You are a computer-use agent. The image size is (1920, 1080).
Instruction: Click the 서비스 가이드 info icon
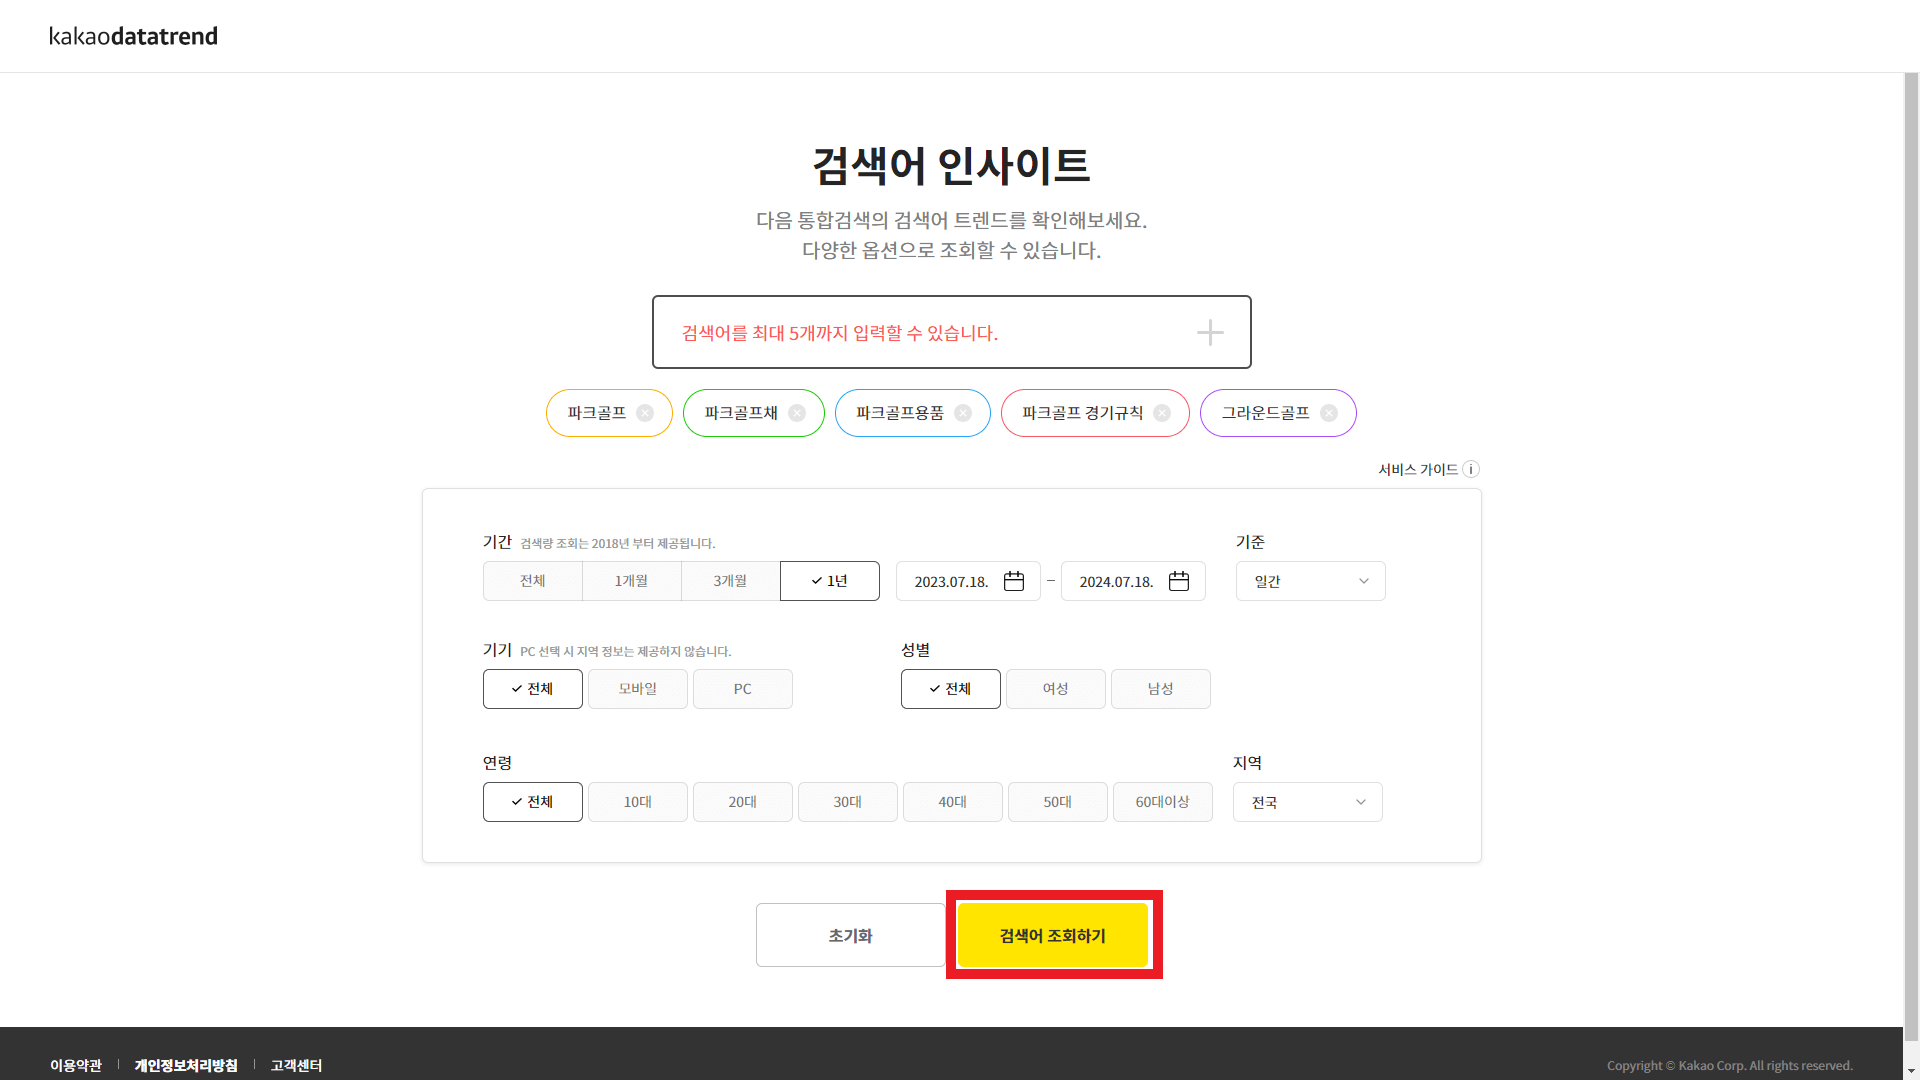[1471, 469]
